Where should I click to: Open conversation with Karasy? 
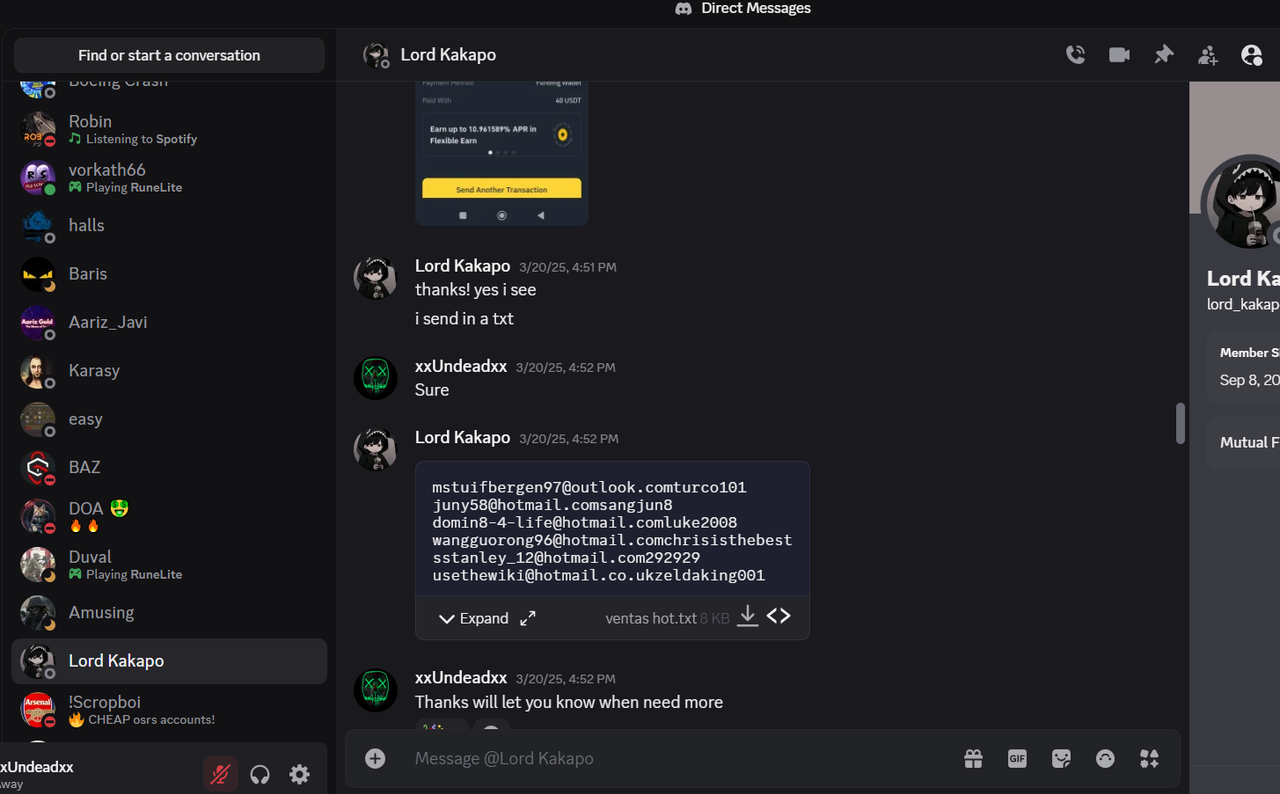click(x=169, y=370)
